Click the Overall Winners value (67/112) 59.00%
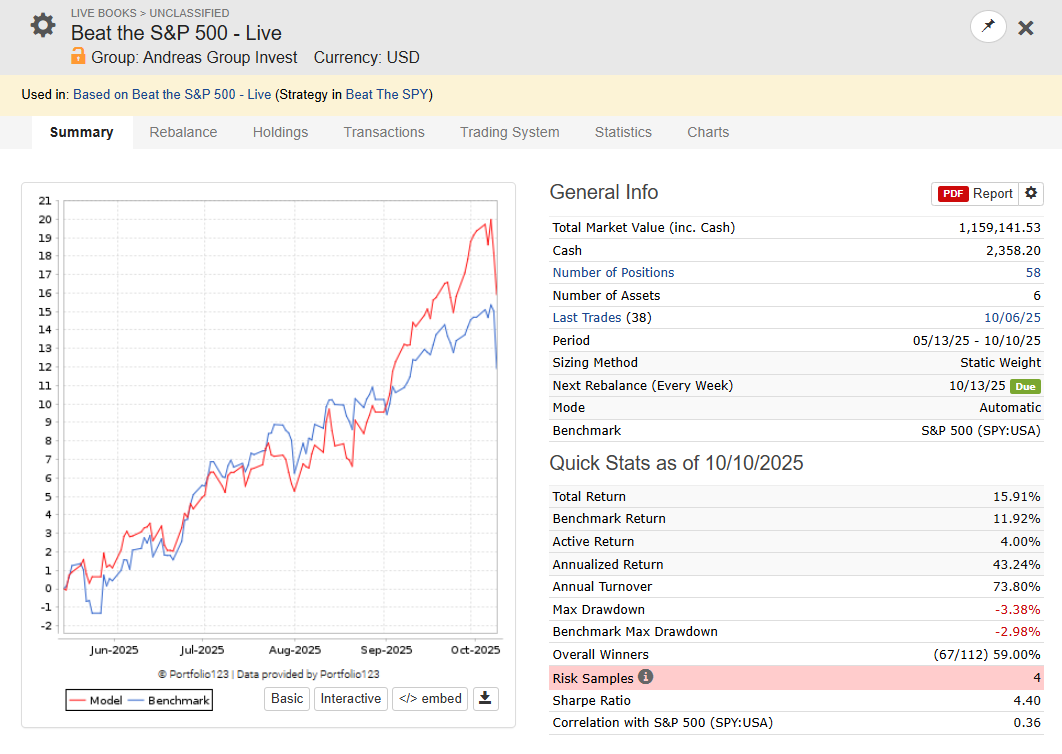 (986, 654)
